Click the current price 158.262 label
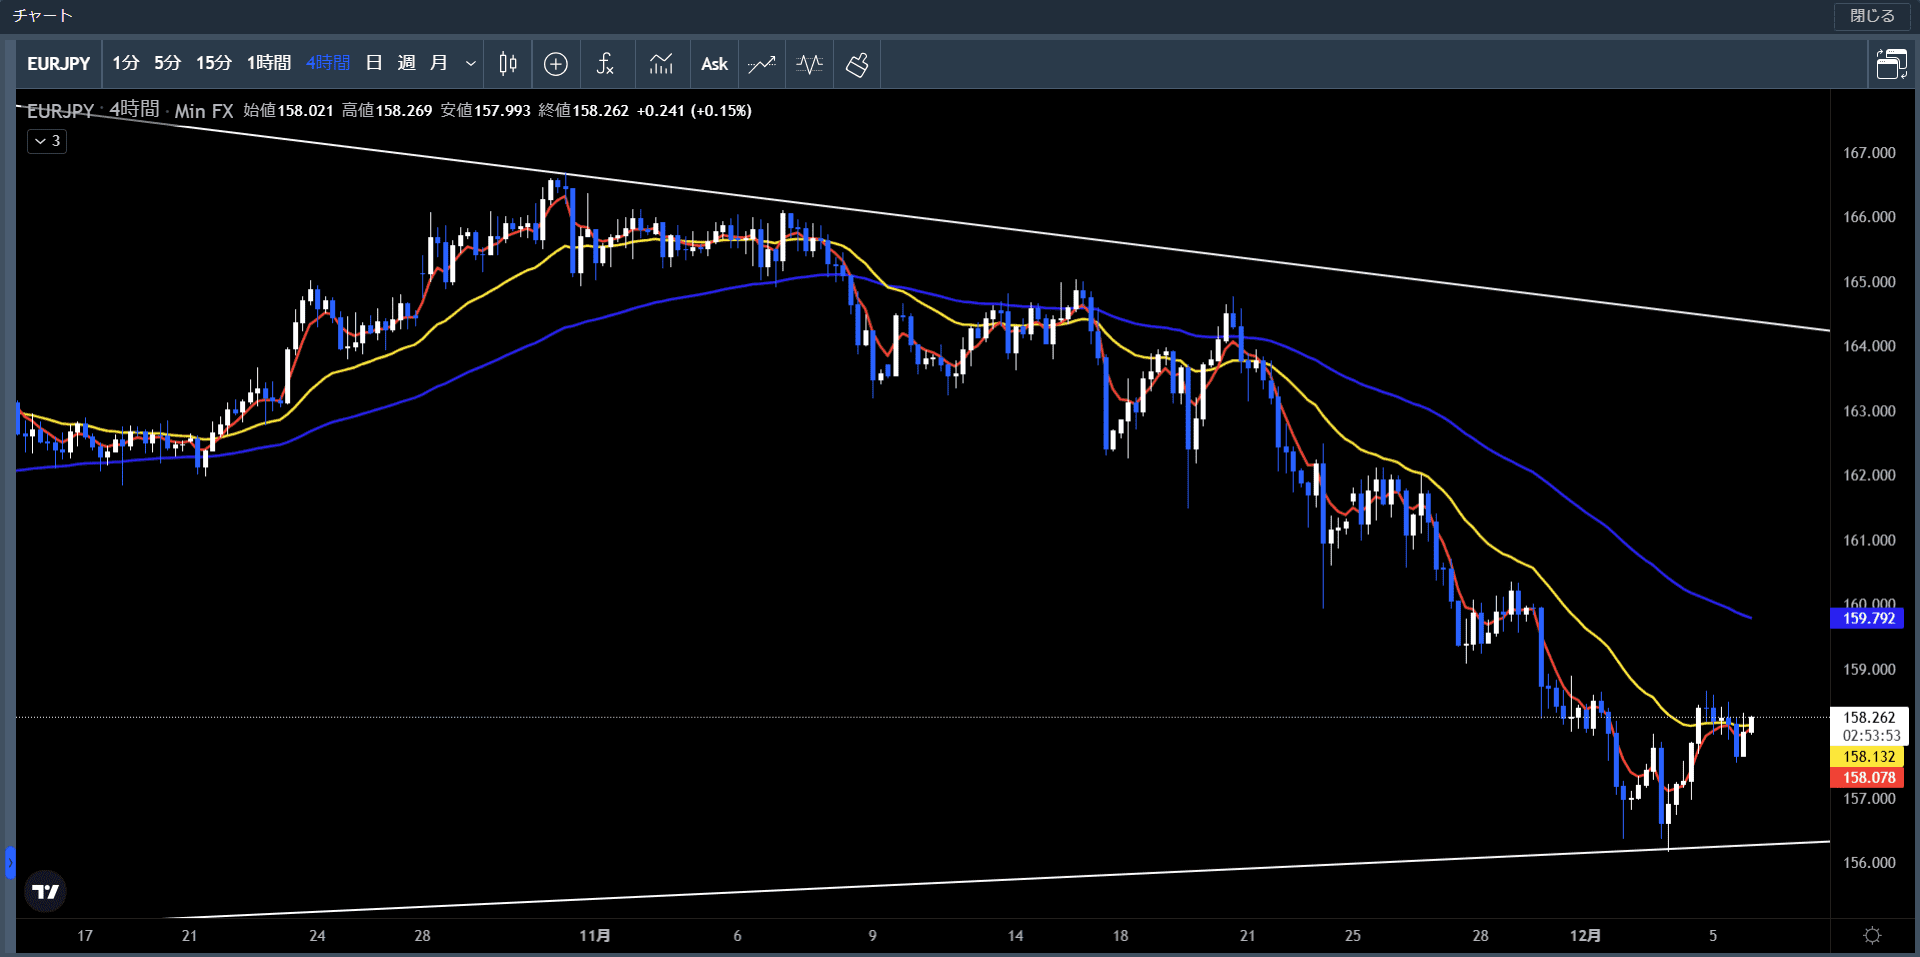This screenshot has width=1920, height=957. pyautogui.click(x=1868, y=717)
